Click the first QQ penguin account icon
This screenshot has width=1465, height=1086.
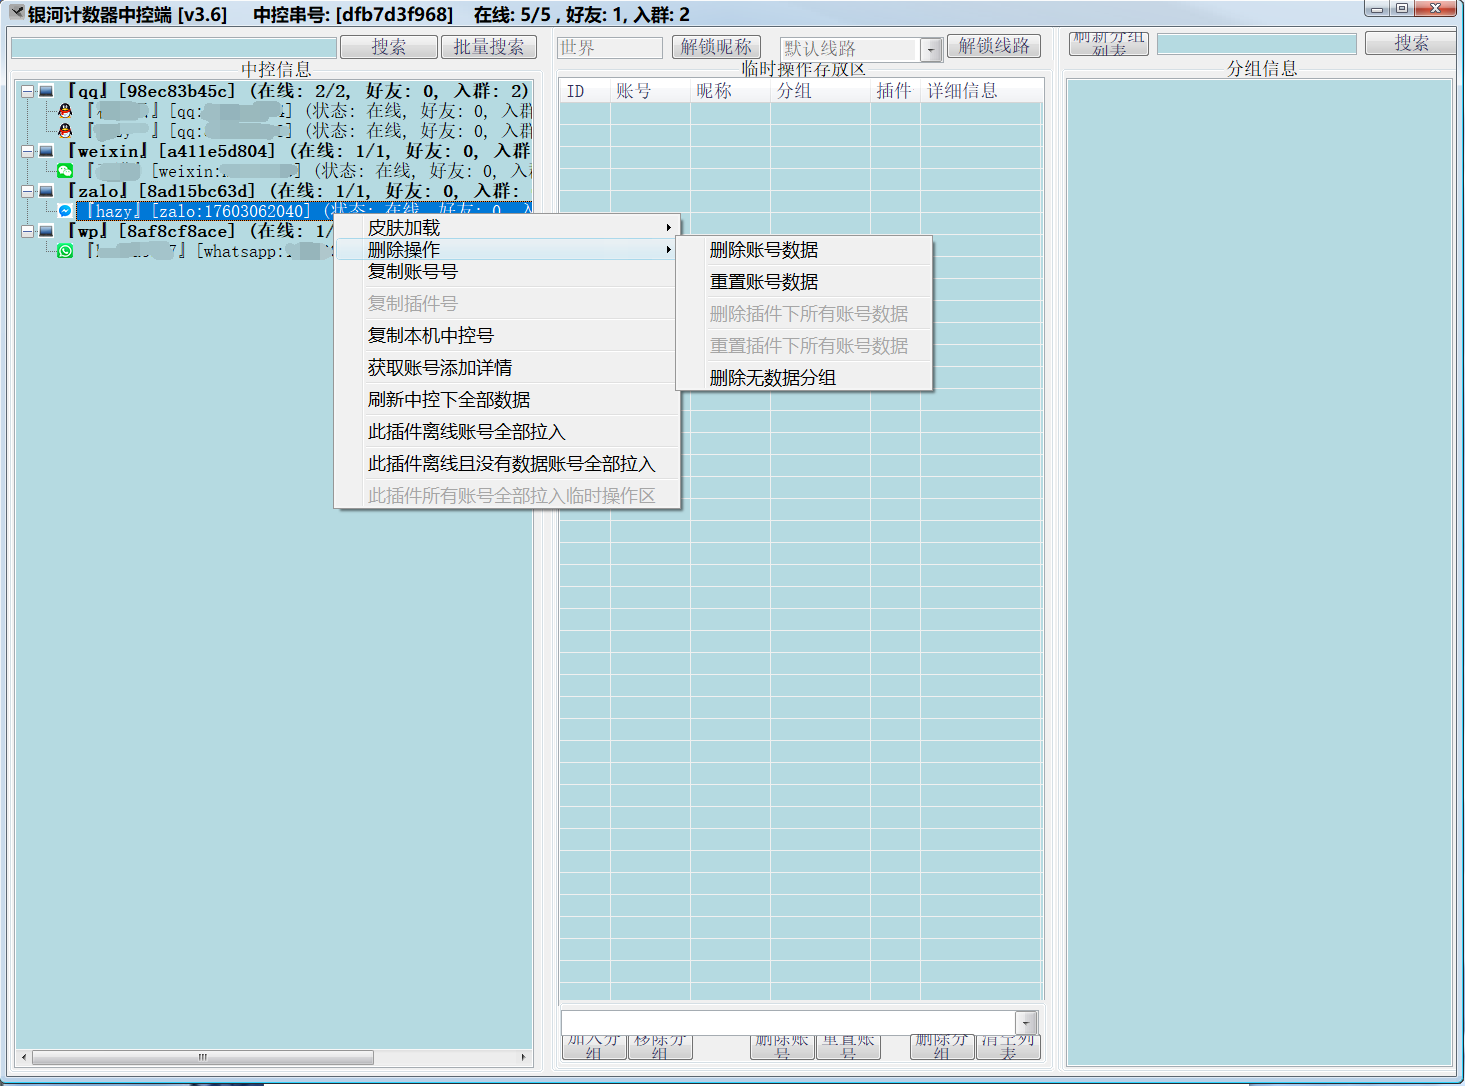[65, 111]
